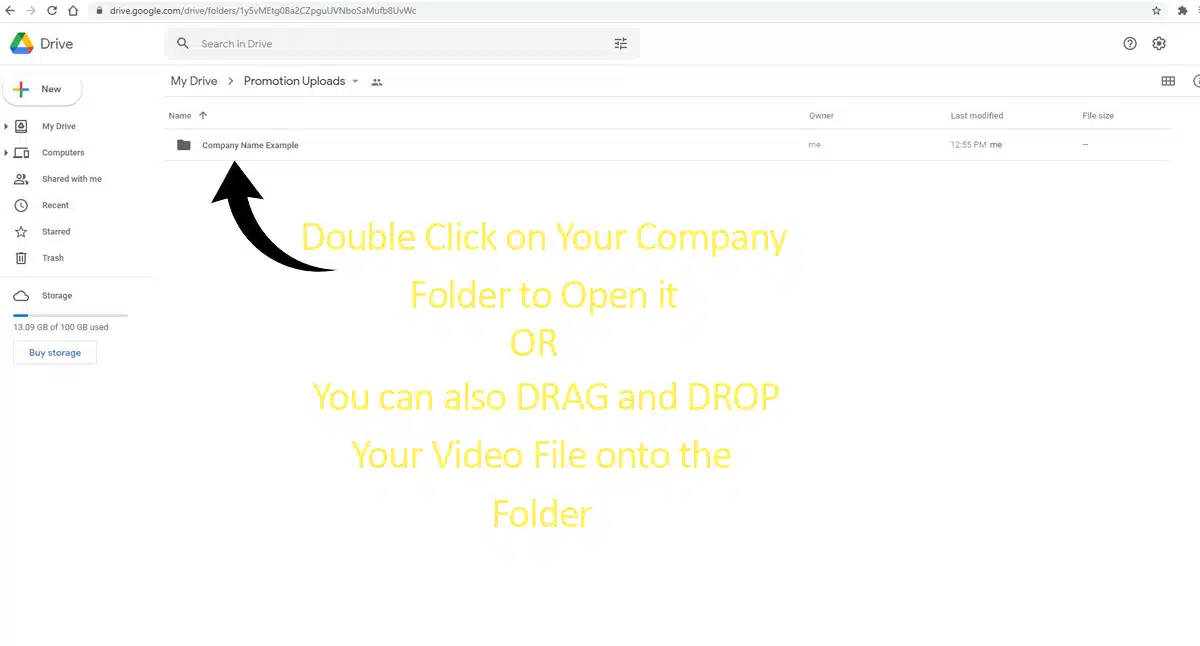Click the Buy storage button

coord(55,353)
